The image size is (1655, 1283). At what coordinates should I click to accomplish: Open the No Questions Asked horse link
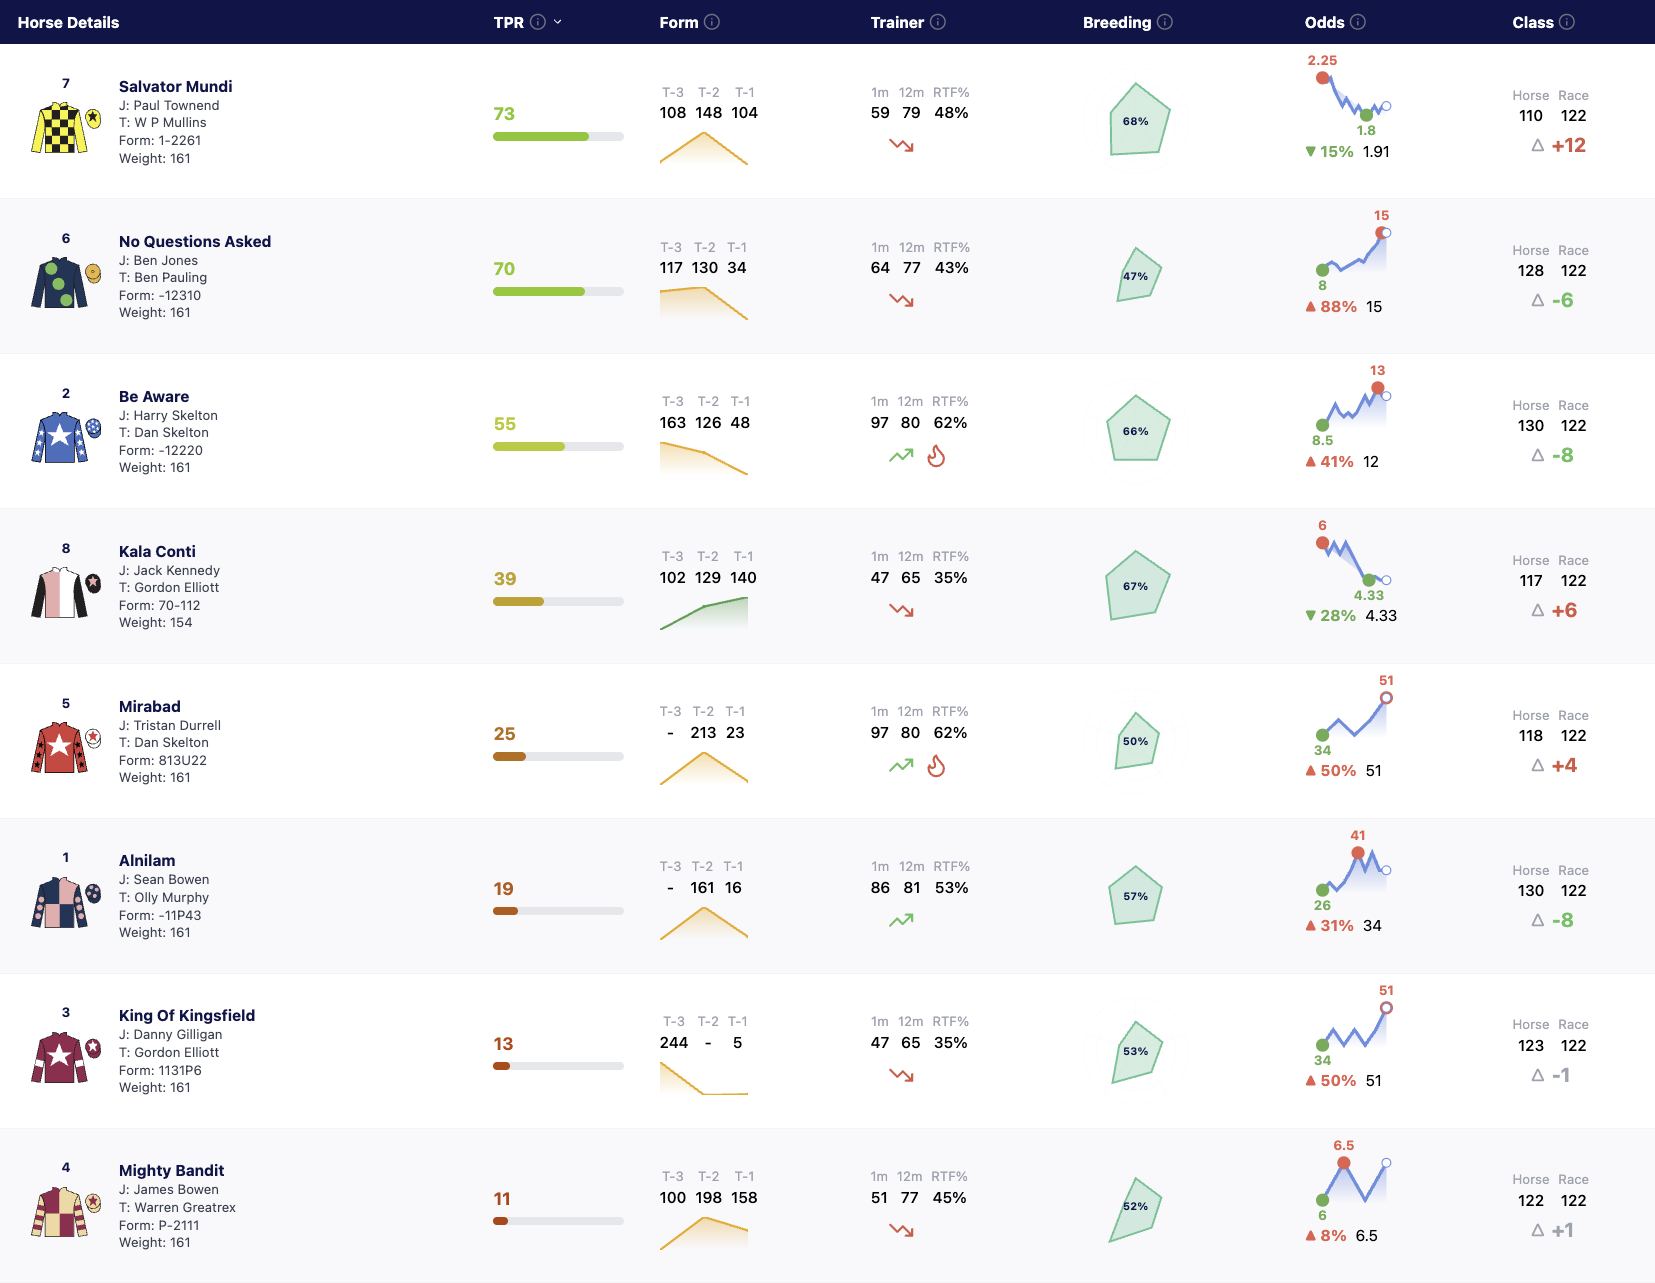pyautogui.click(x=195, y=242)
